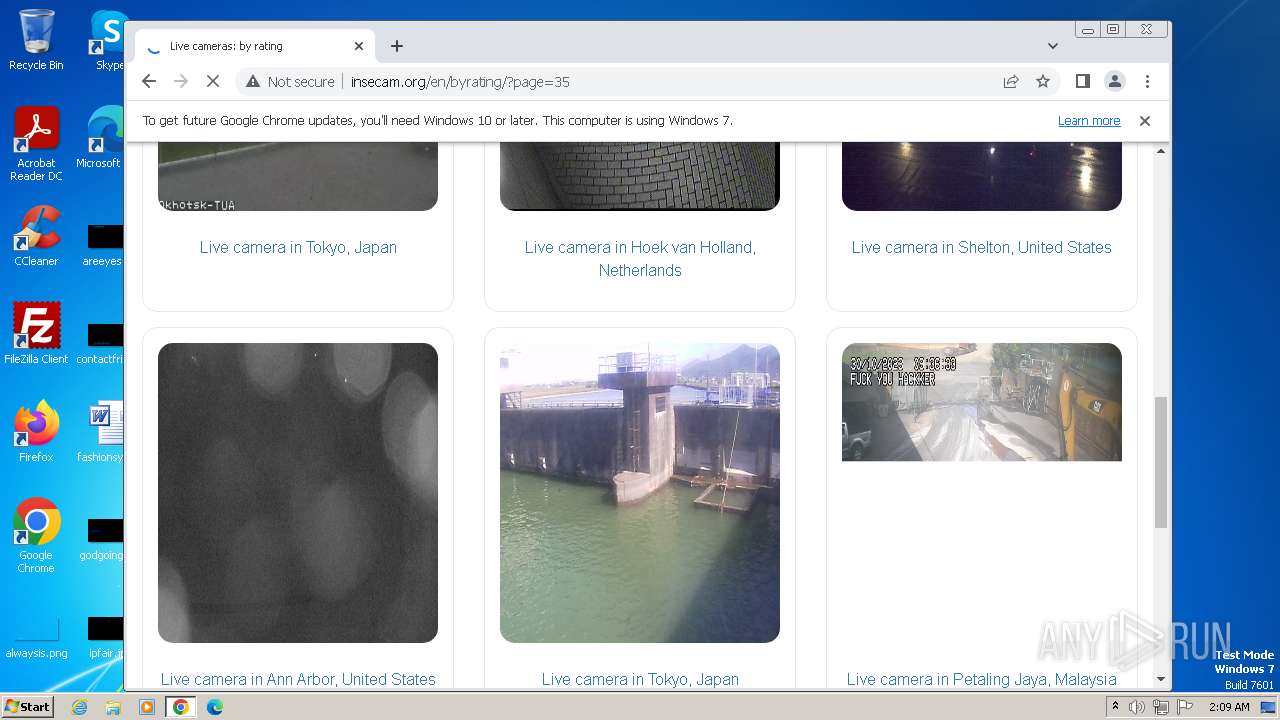Open Live camera in Petaling Jaya, Malaysia
The image size is (1280, 720).
click(x=981, y=679)
